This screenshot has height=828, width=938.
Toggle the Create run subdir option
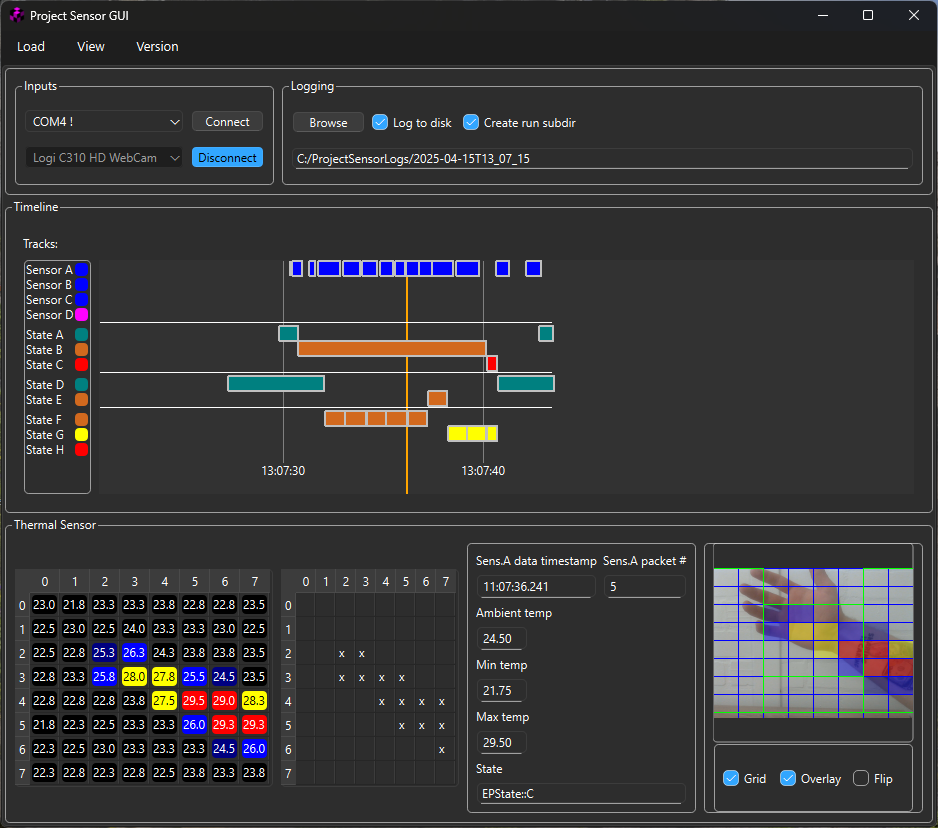tap(471, 122)
